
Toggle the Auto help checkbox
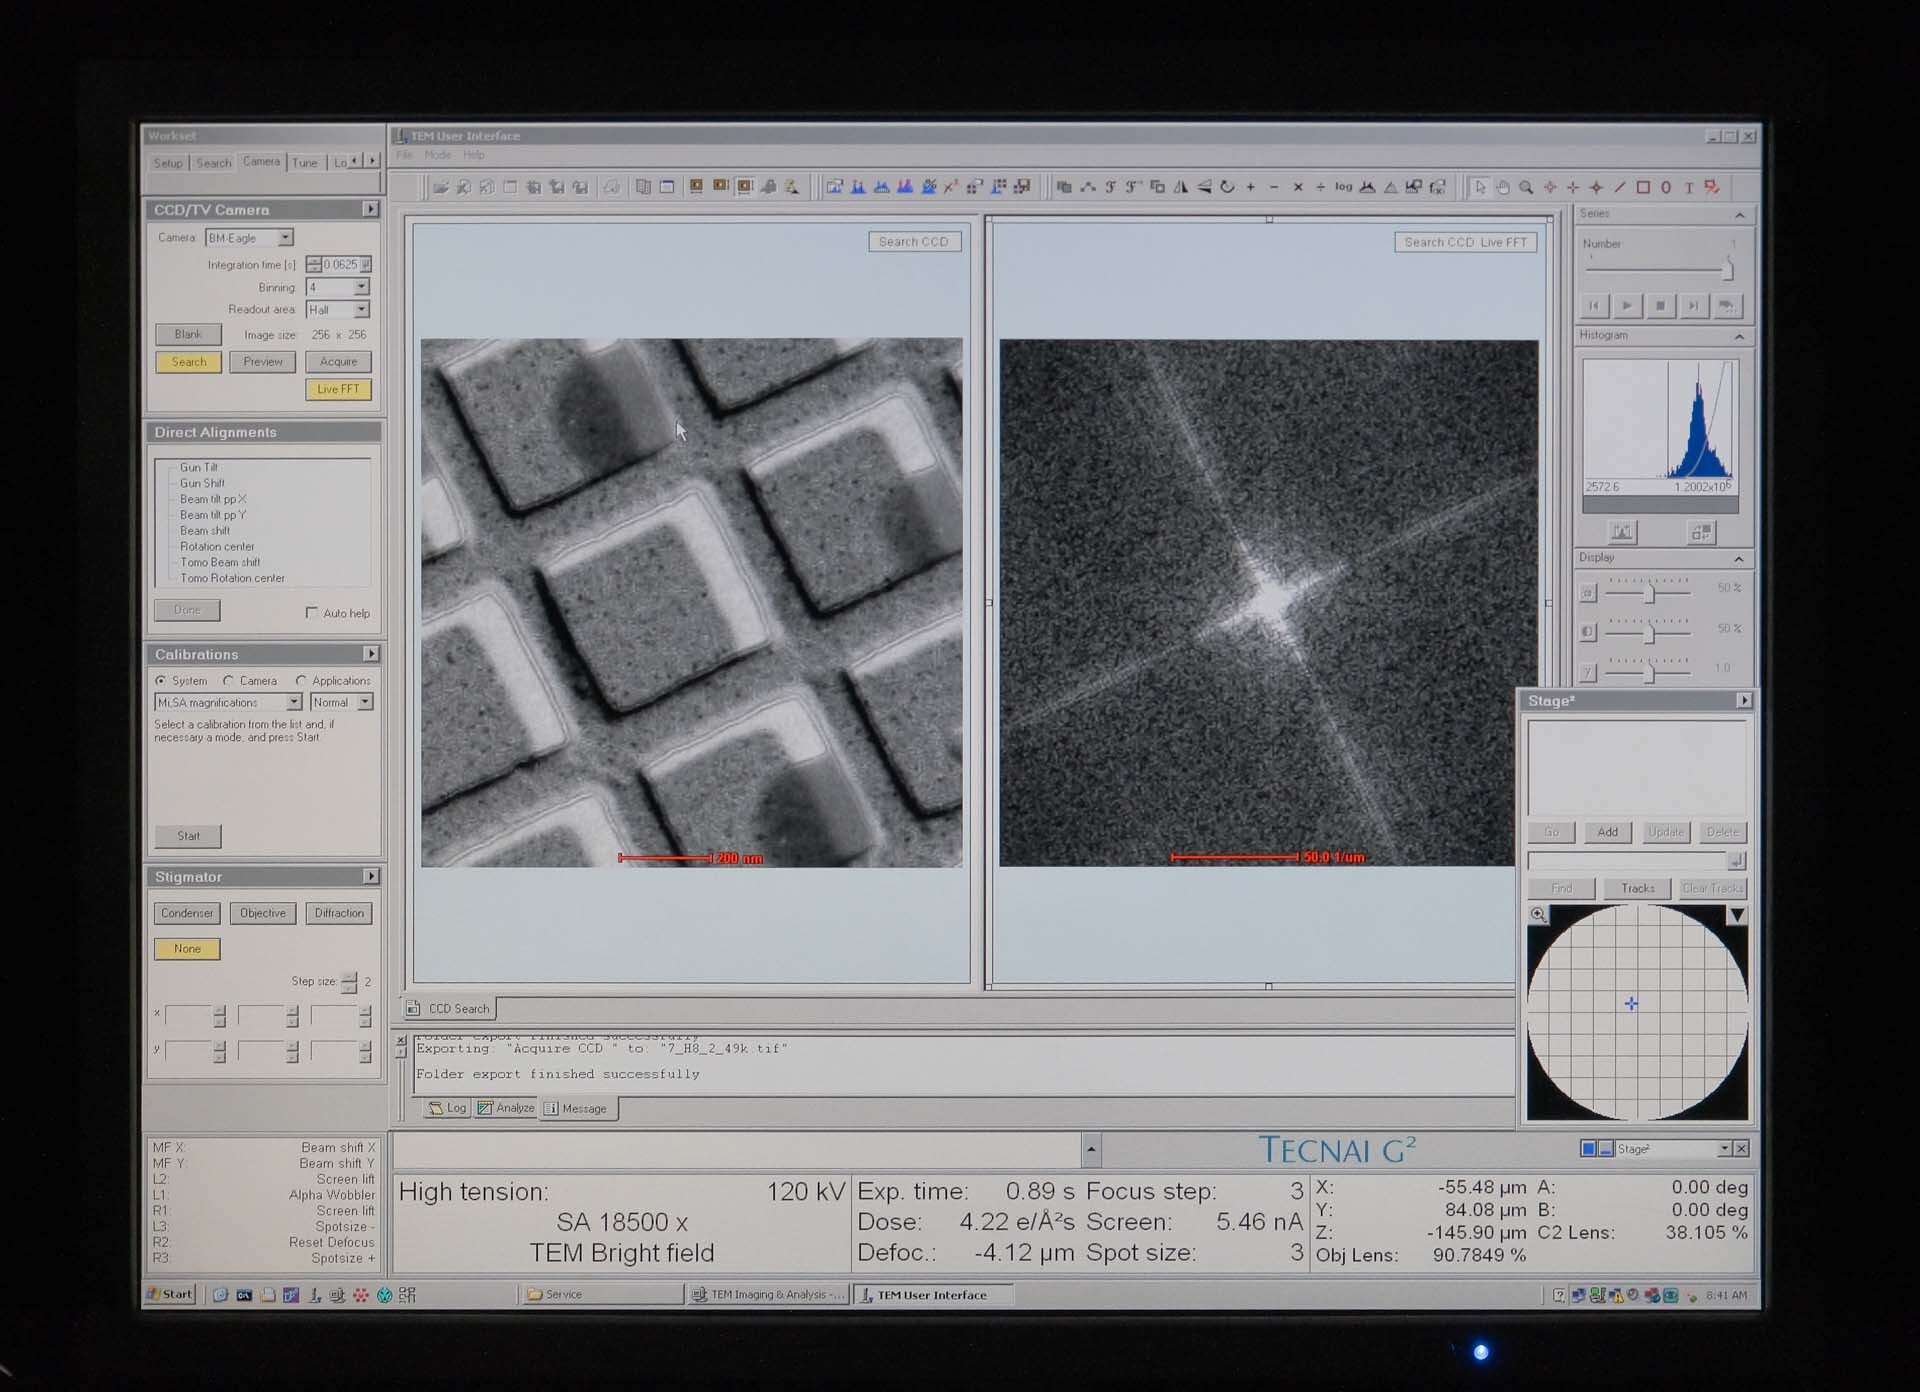[x=311, y=612]
